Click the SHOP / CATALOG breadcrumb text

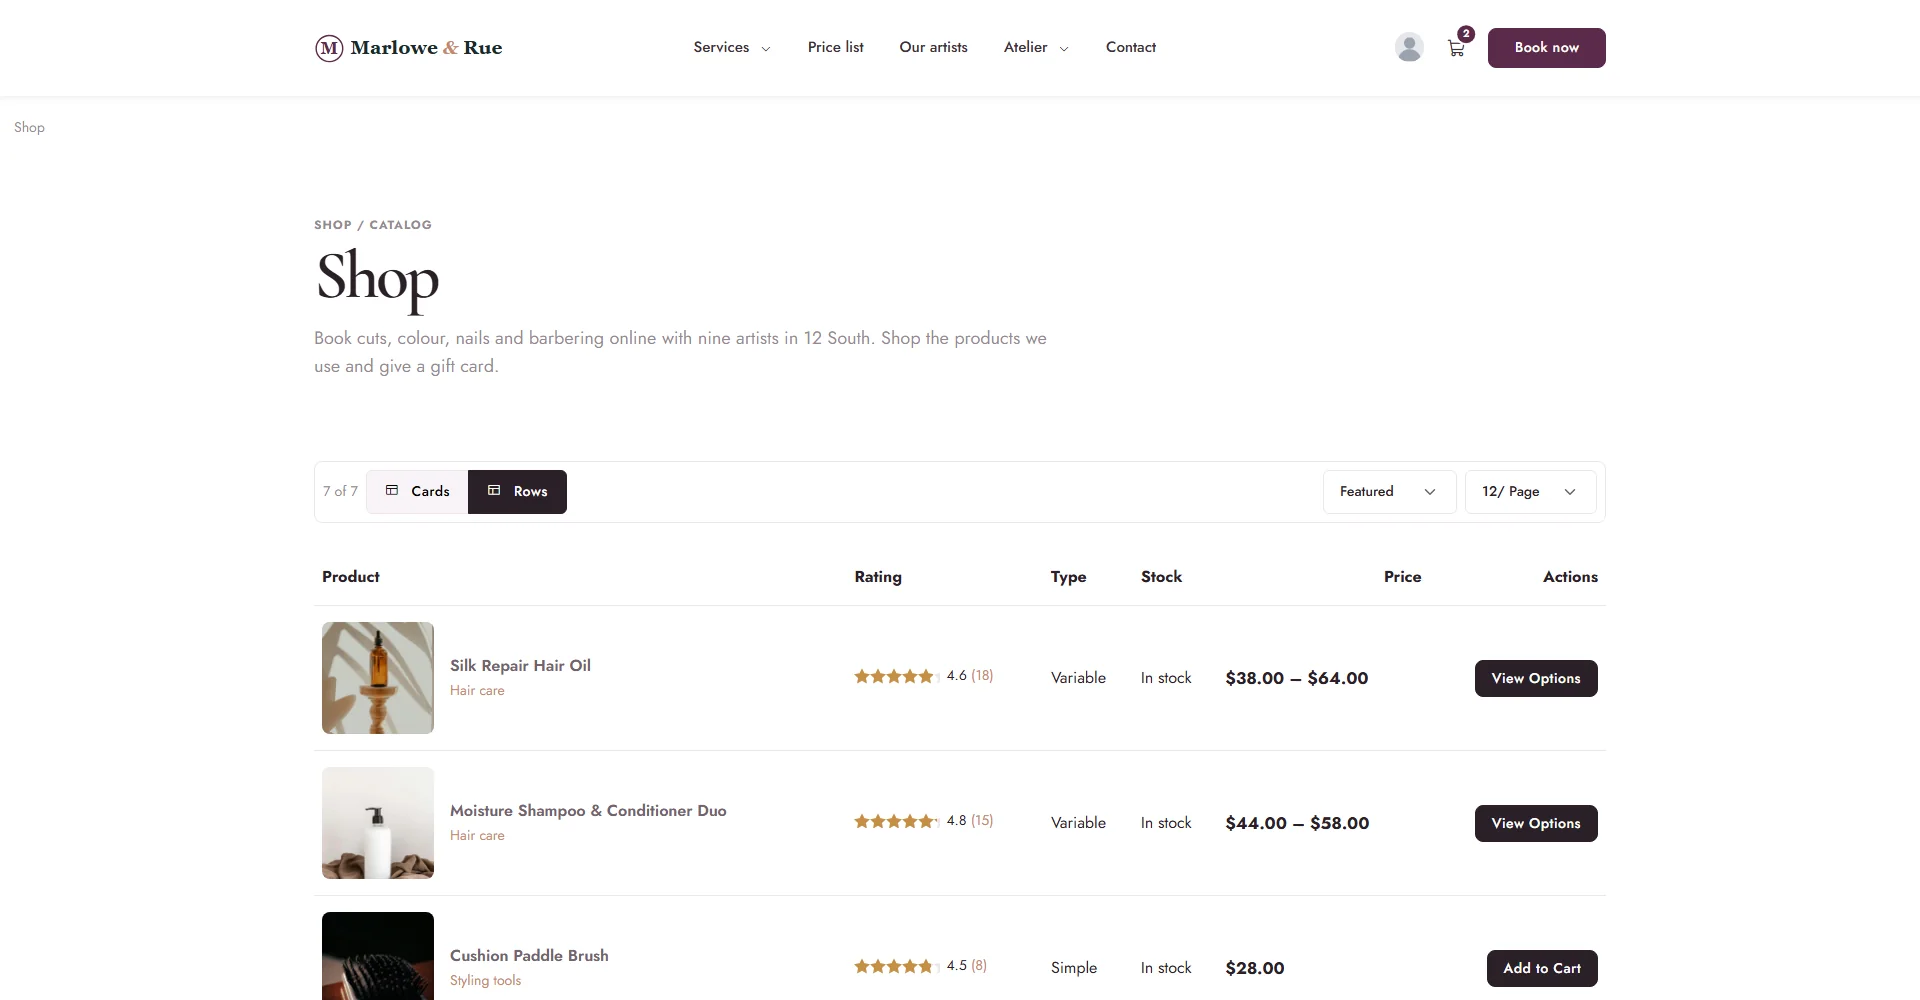pos(373,225)
